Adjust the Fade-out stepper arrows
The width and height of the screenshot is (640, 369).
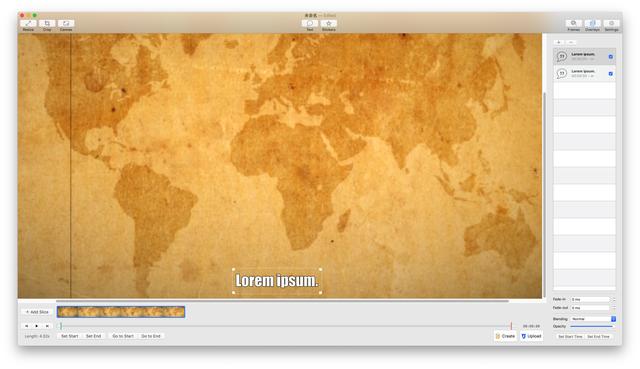click(x=614, y=308)
